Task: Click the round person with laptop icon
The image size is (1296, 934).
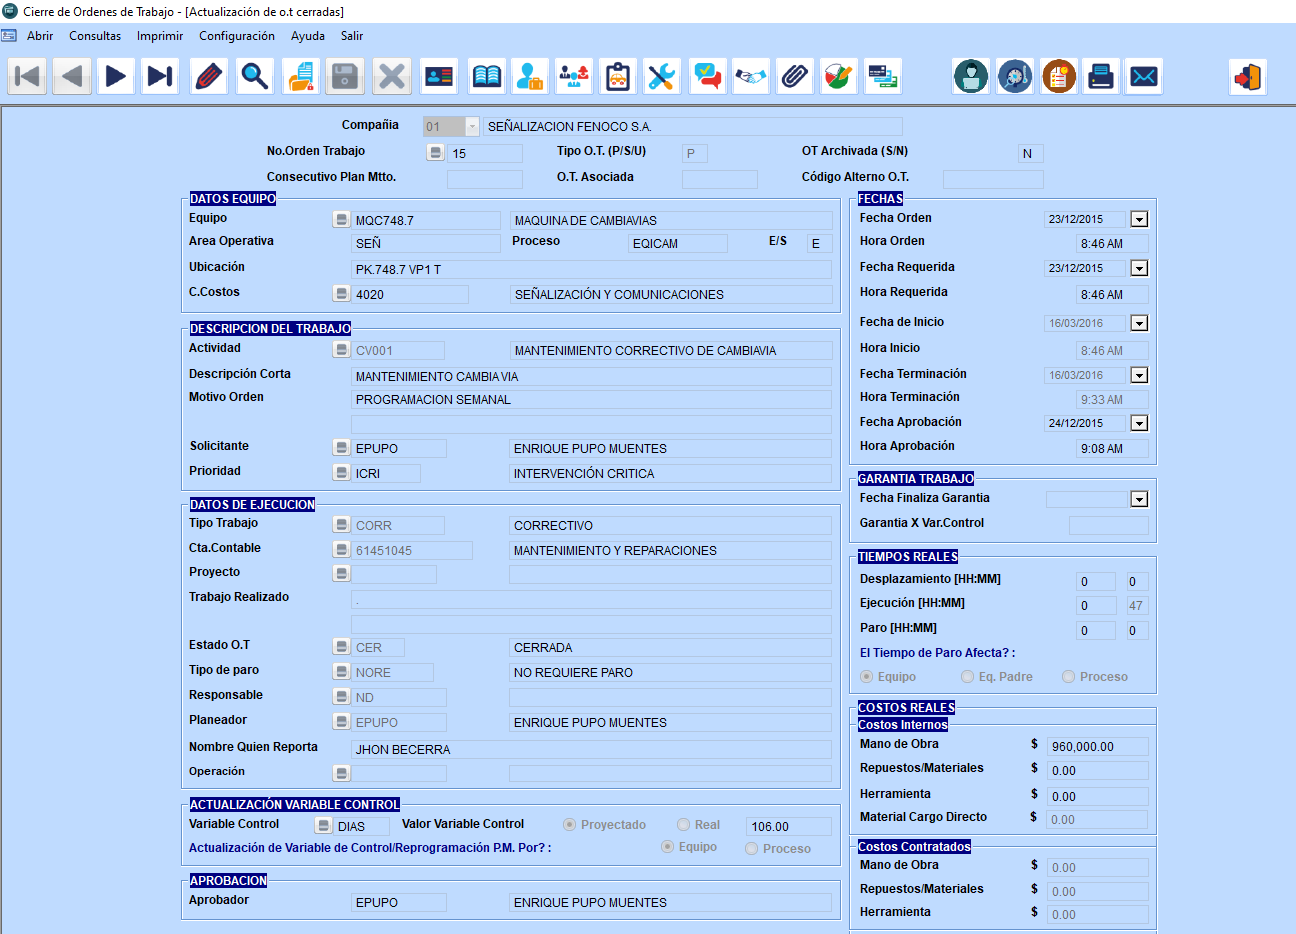Action: (971, 76)
